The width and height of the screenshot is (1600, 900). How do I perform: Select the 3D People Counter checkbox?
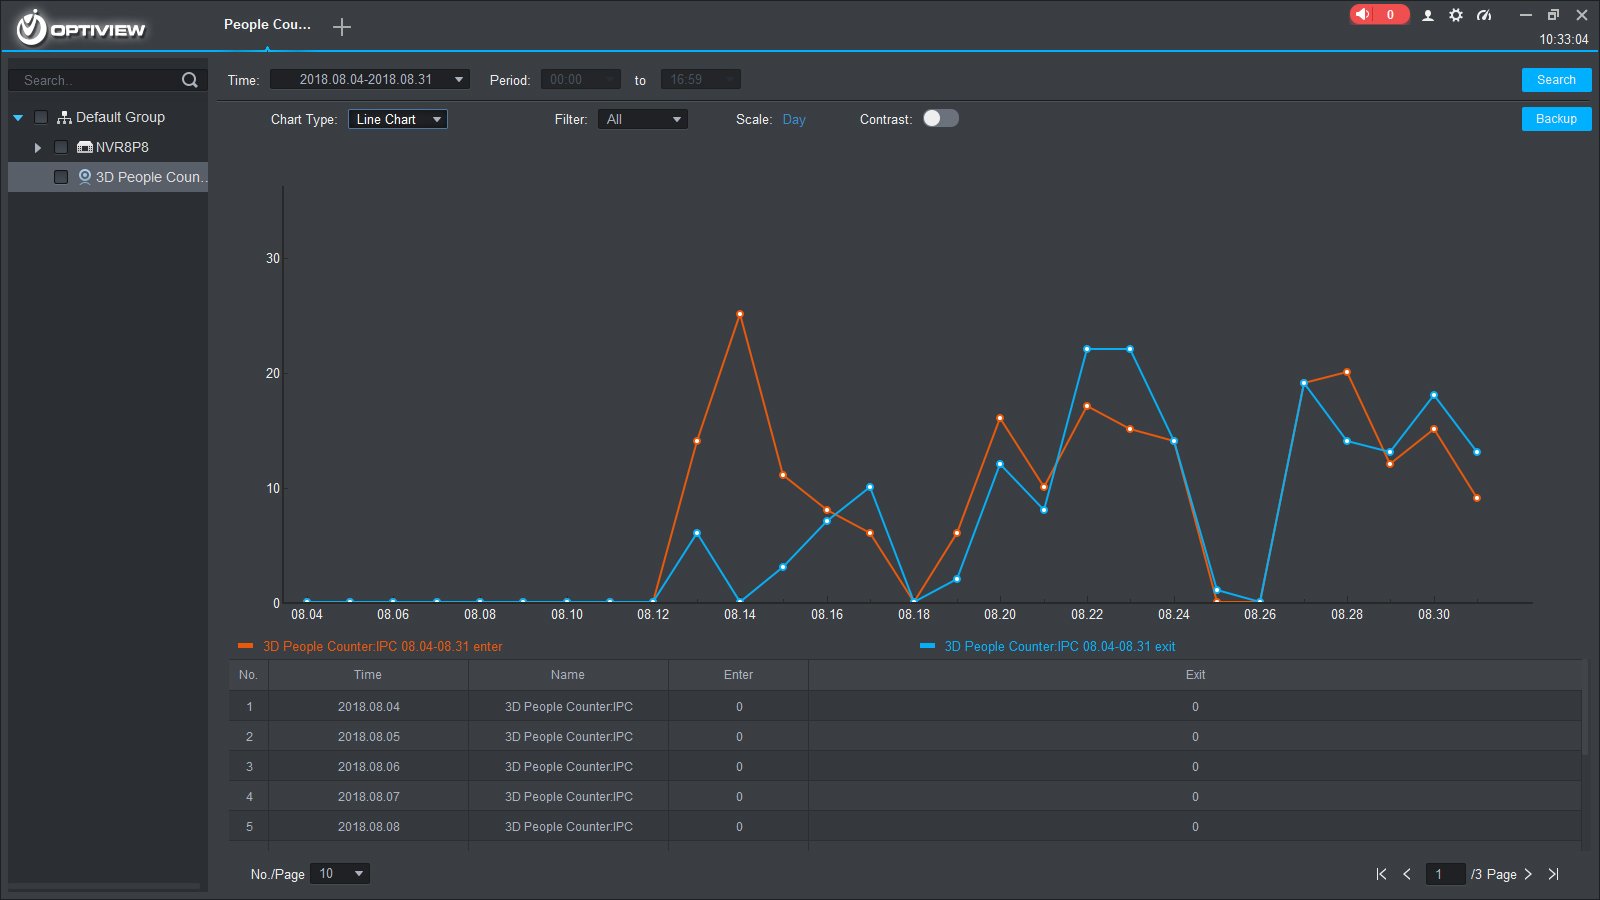click(61, 177)
